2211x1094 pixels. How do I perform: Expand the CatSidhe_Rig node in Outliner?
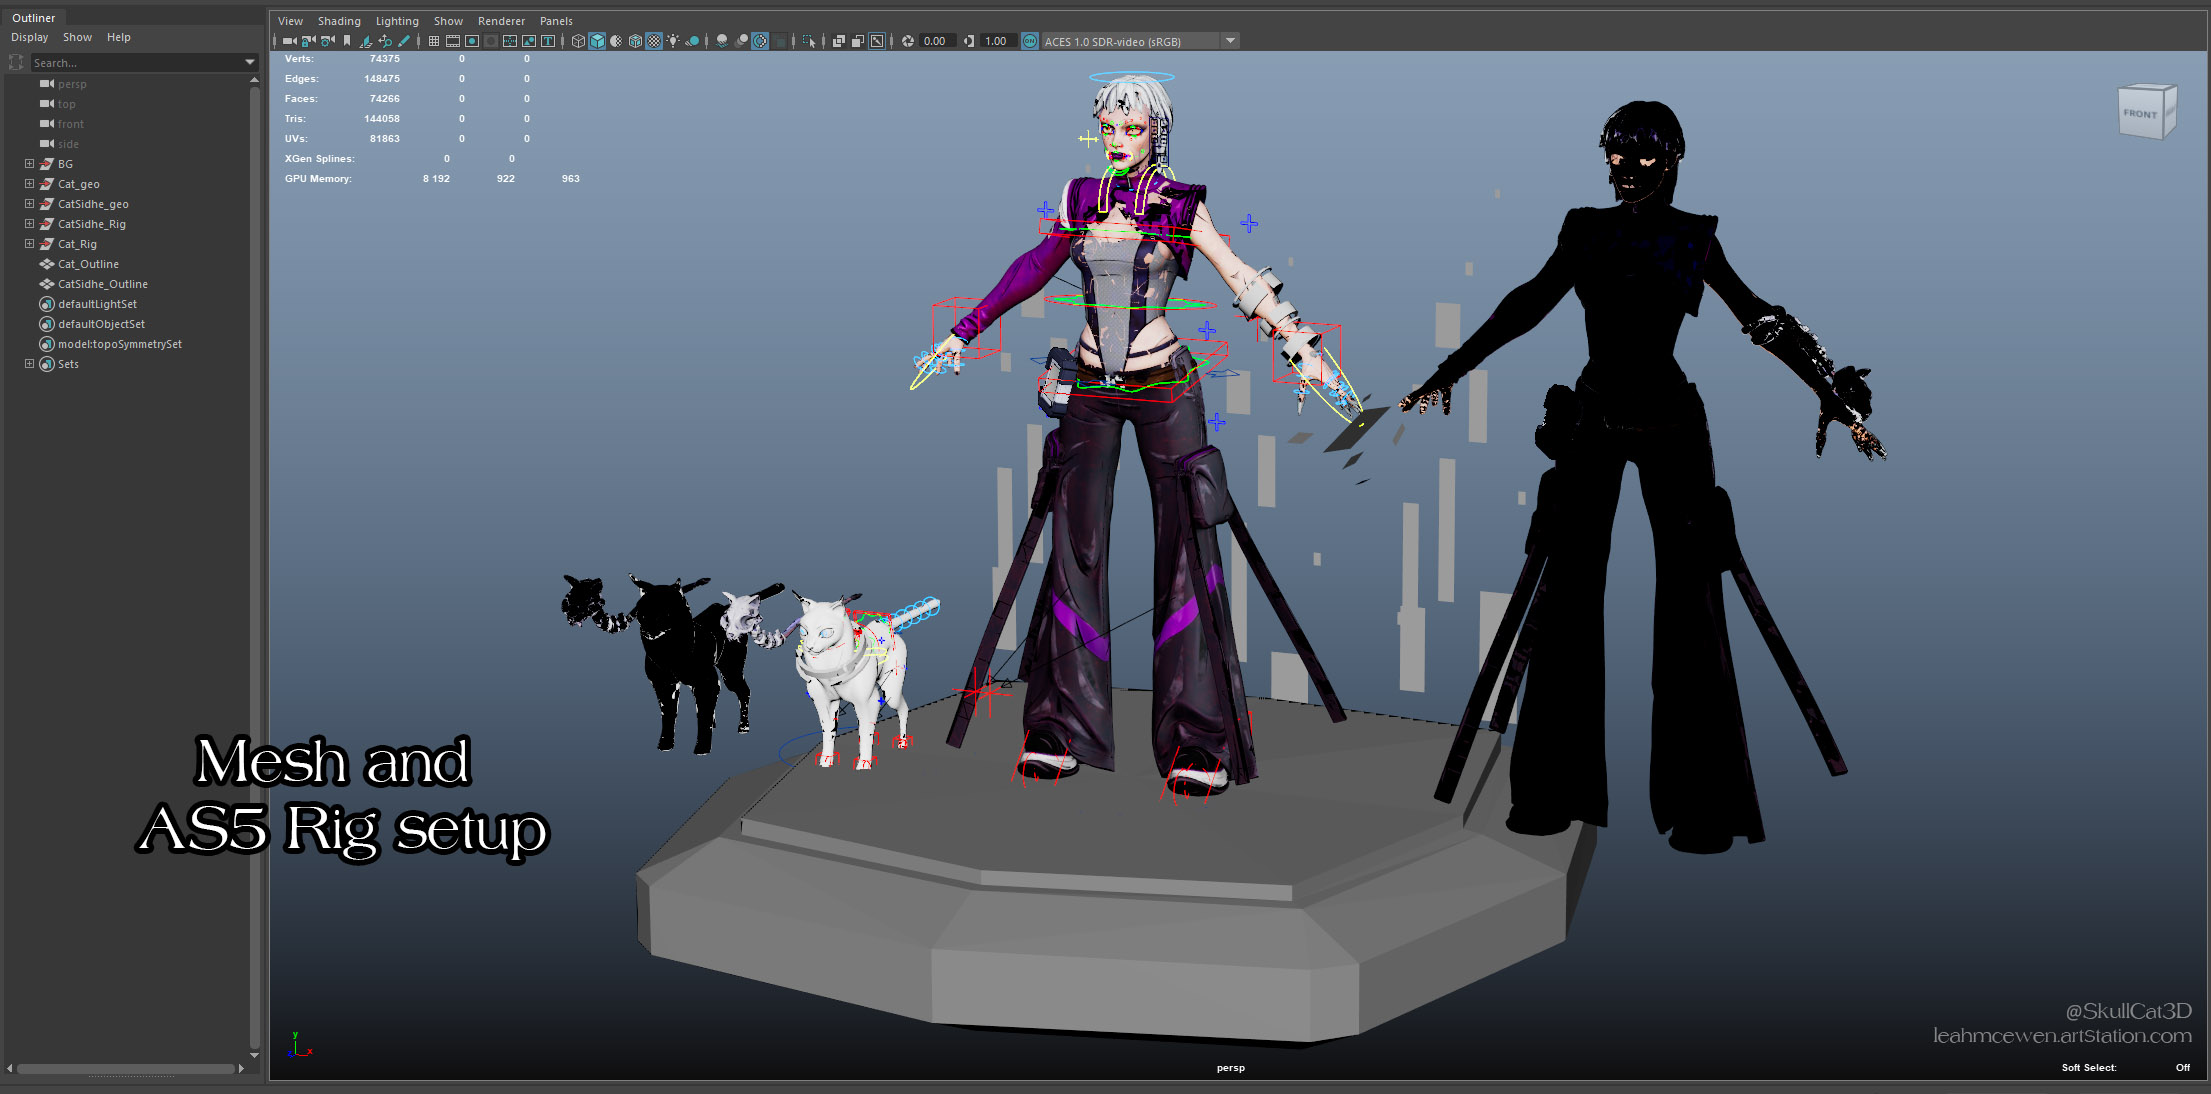[29, 224]
